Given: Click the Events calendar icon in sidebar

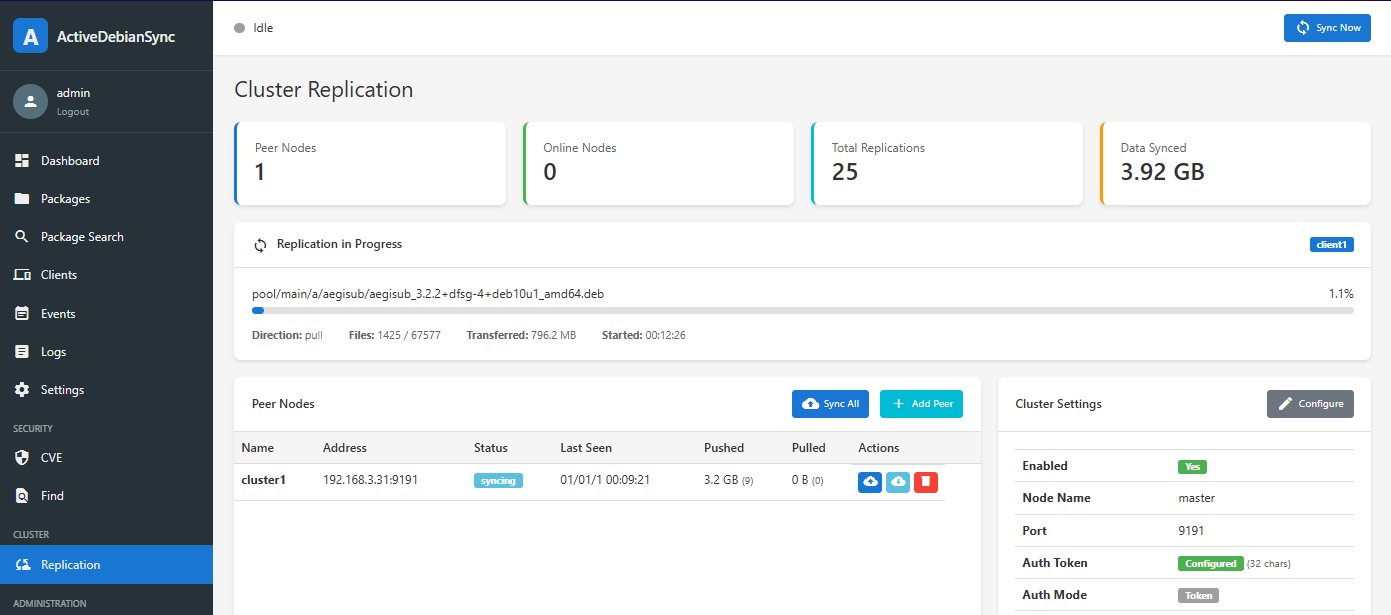Looking at the screenshot, I should [x=22, y=314].
